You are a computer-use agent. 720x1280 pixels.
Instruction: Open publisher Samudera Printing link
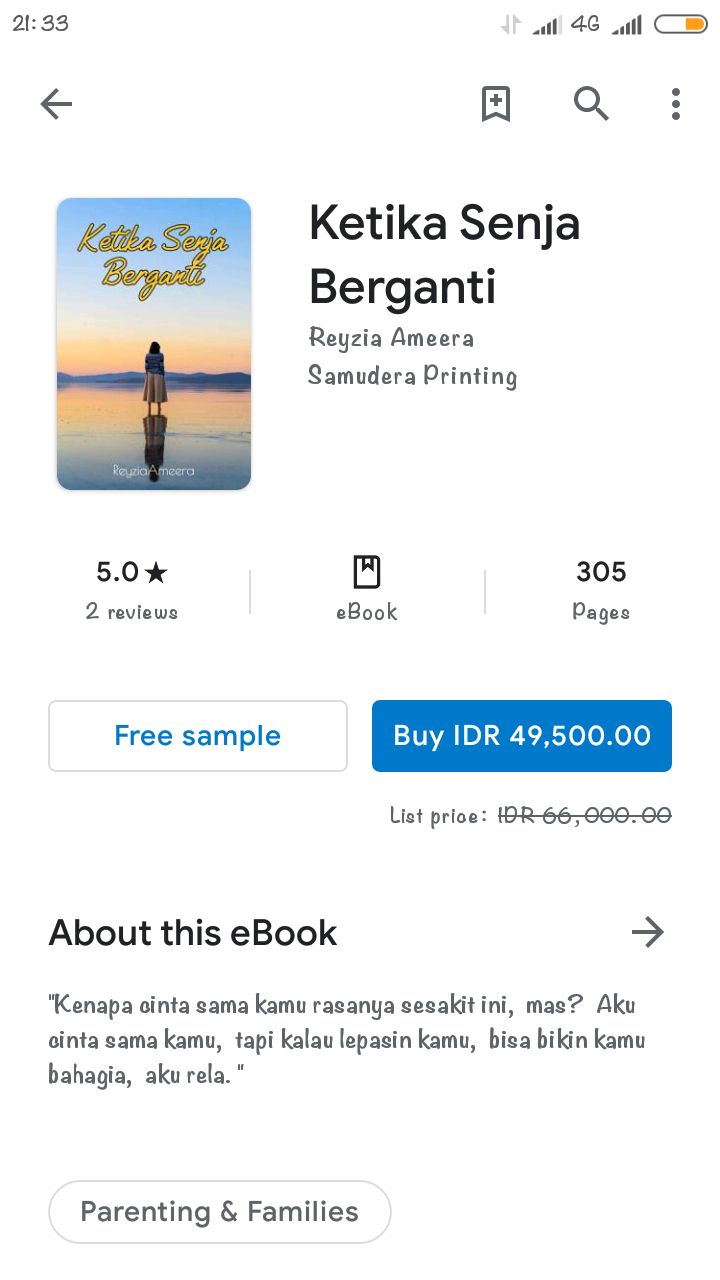[x=412, y=377]
